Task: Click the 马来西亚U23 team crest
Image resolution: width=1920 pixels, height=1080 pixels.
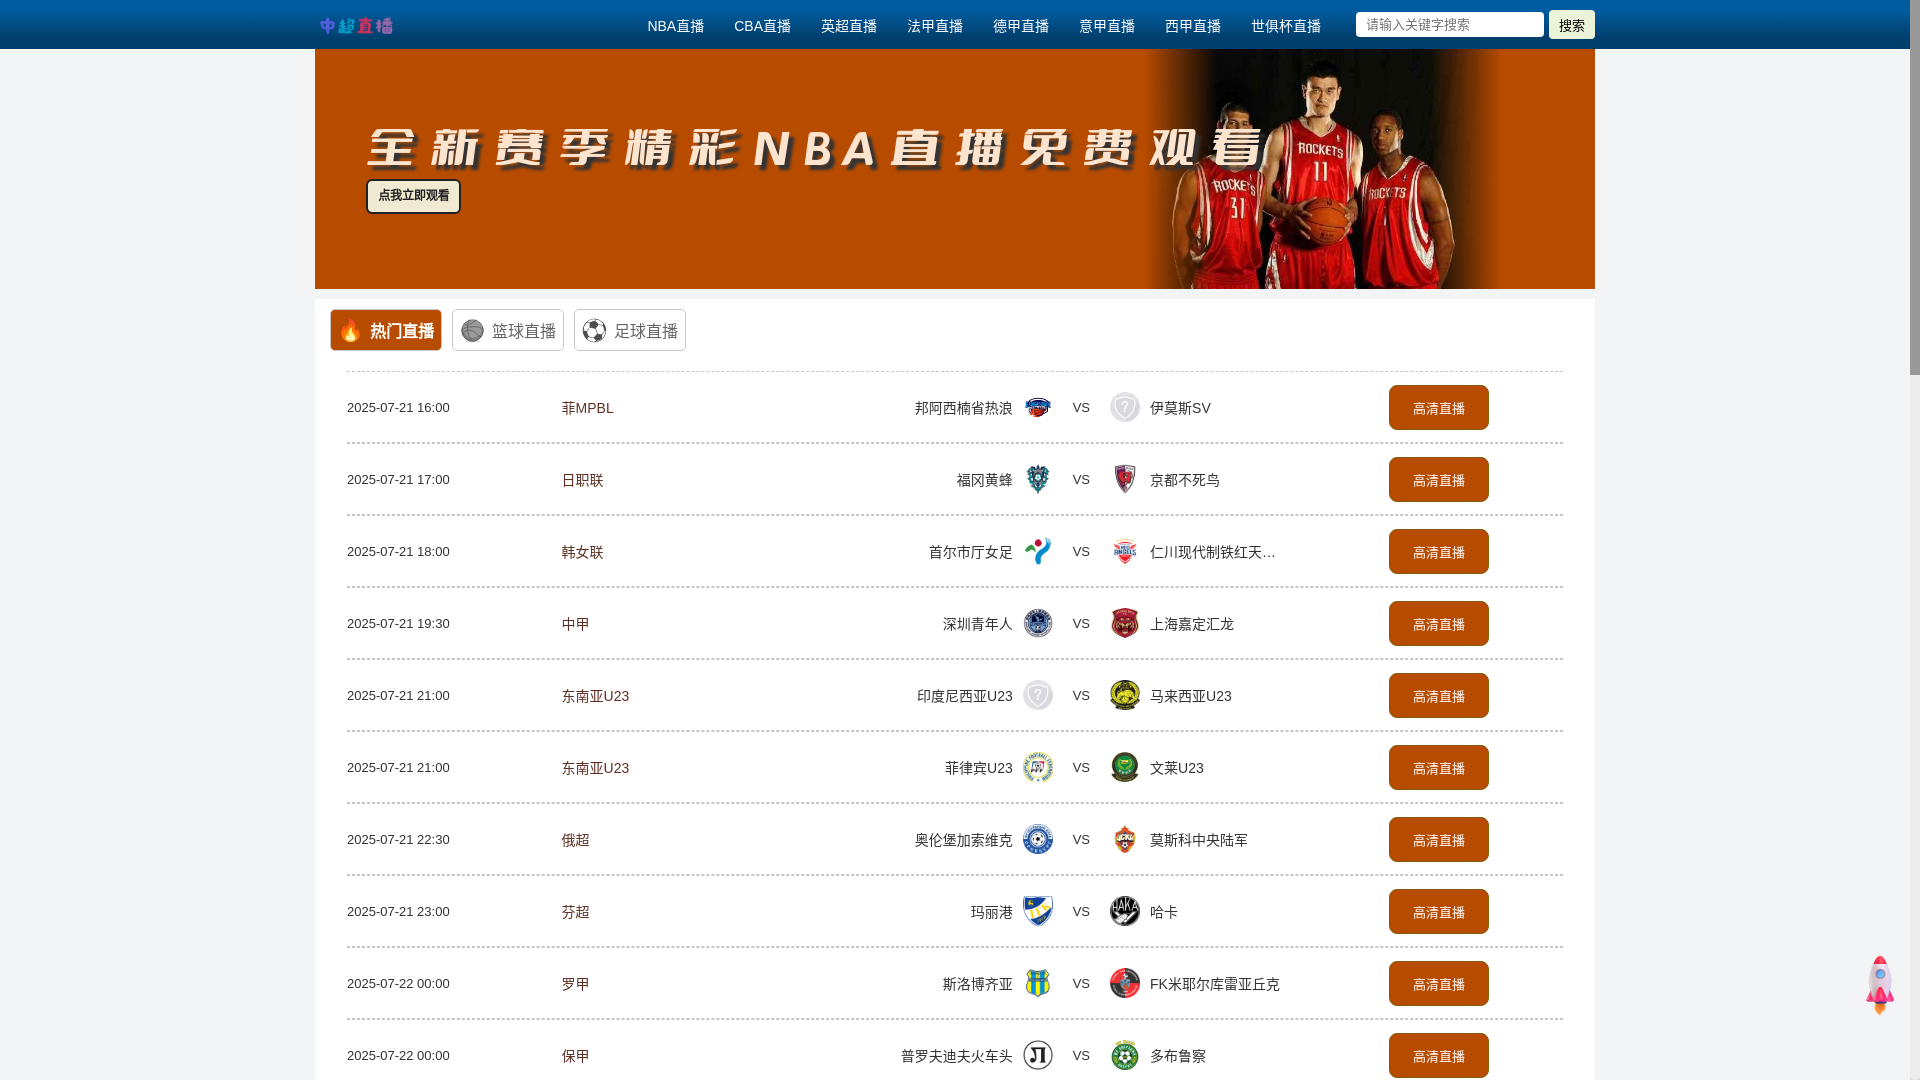Action: click(1125, 695)
